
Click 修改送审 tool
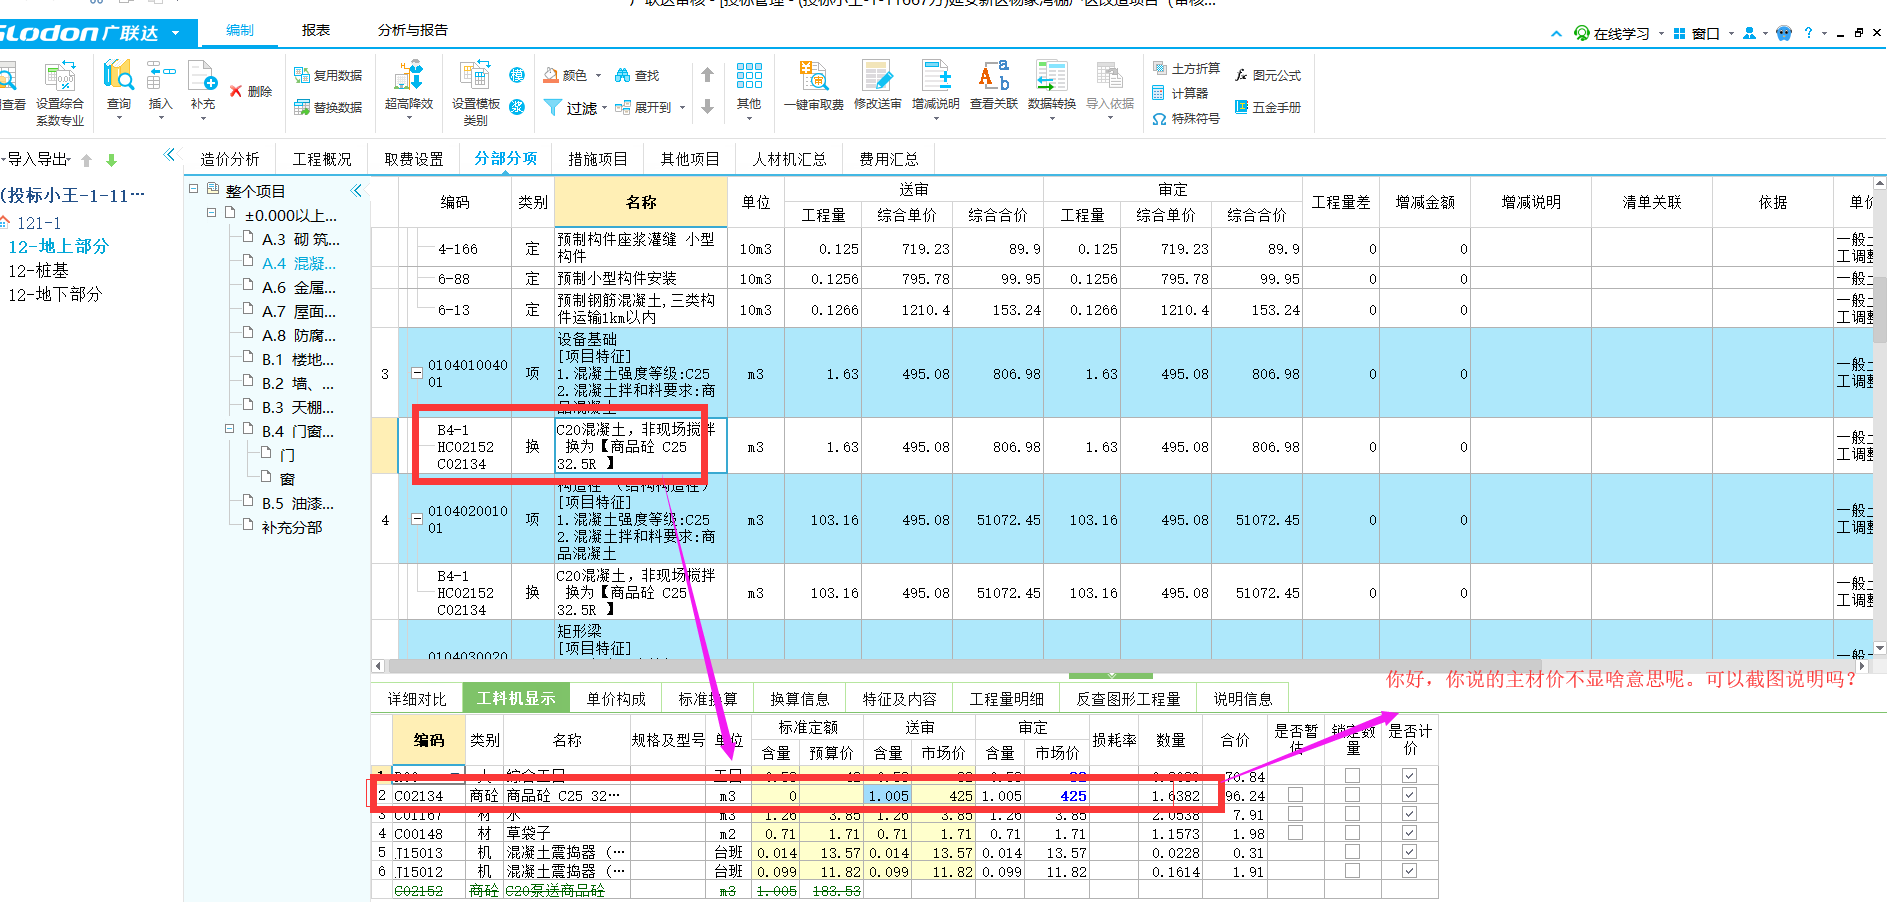(x=877, y=86)
